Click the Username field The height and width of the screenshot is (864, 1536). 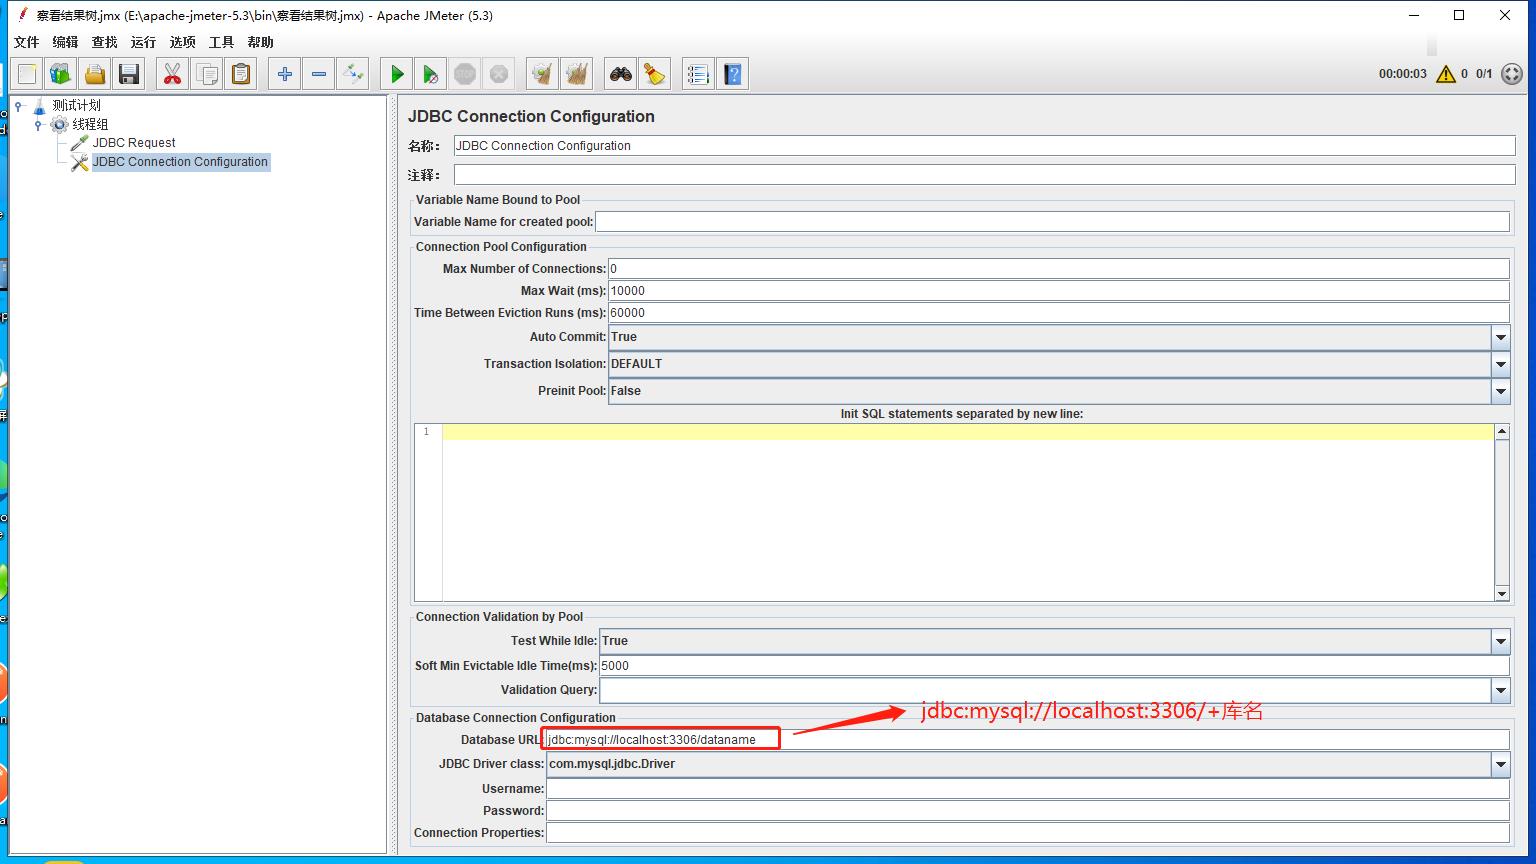tap(1027, 789)
